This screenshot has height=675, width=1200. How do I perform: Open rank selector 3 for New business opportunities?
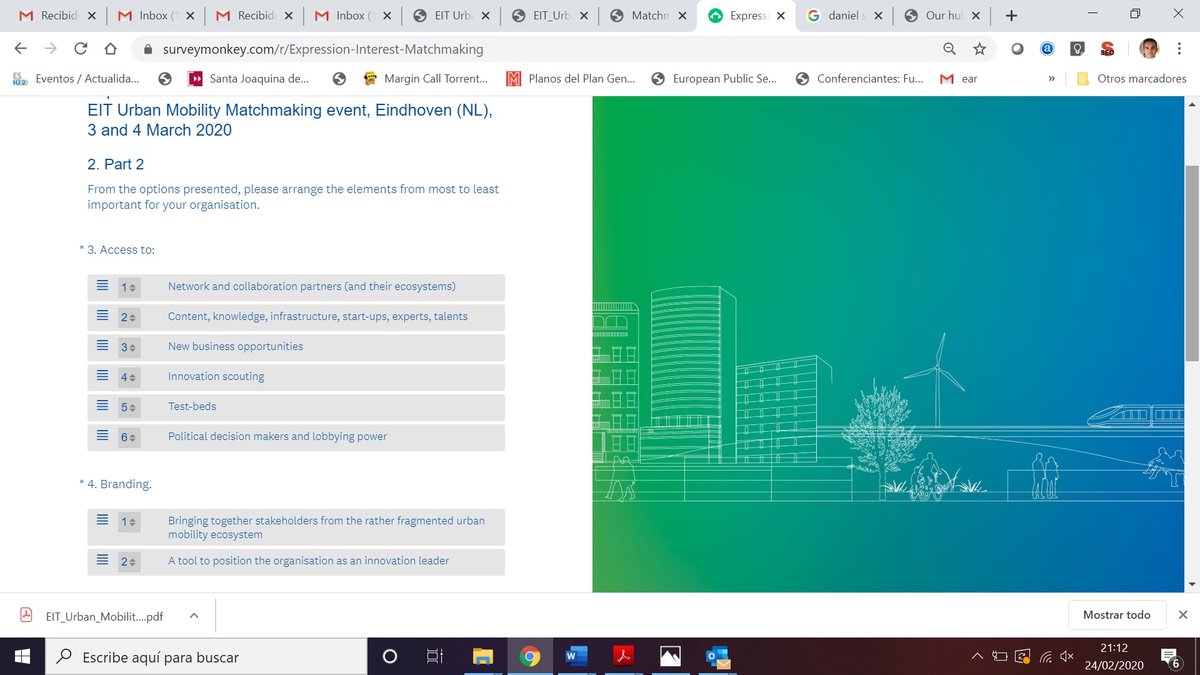point(129,347)
